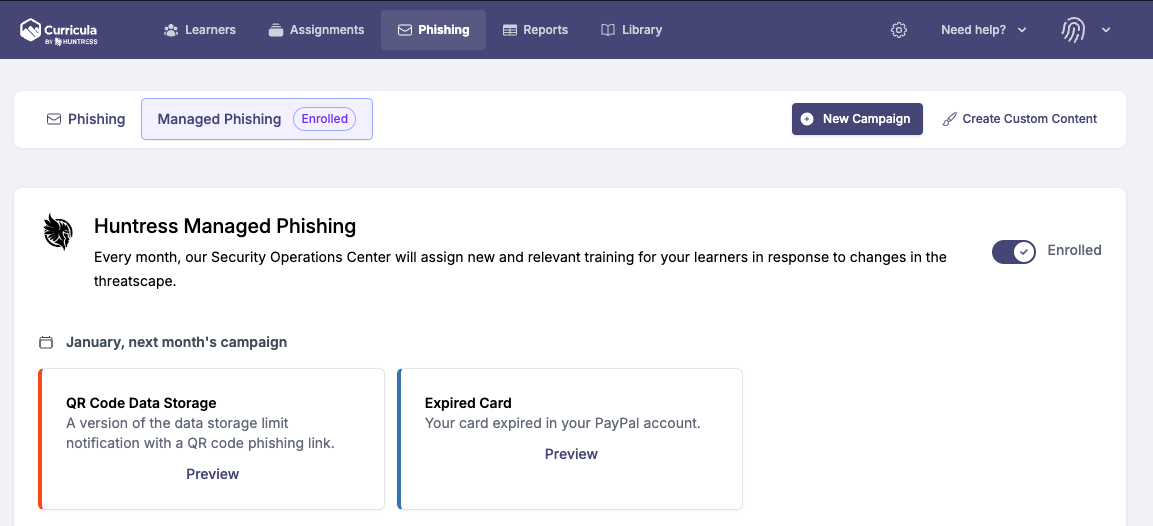Viewport: 1153px width, 526px height.
Task: Click the envelope icon on Phishing subtab
Action: tap(54, 119)
